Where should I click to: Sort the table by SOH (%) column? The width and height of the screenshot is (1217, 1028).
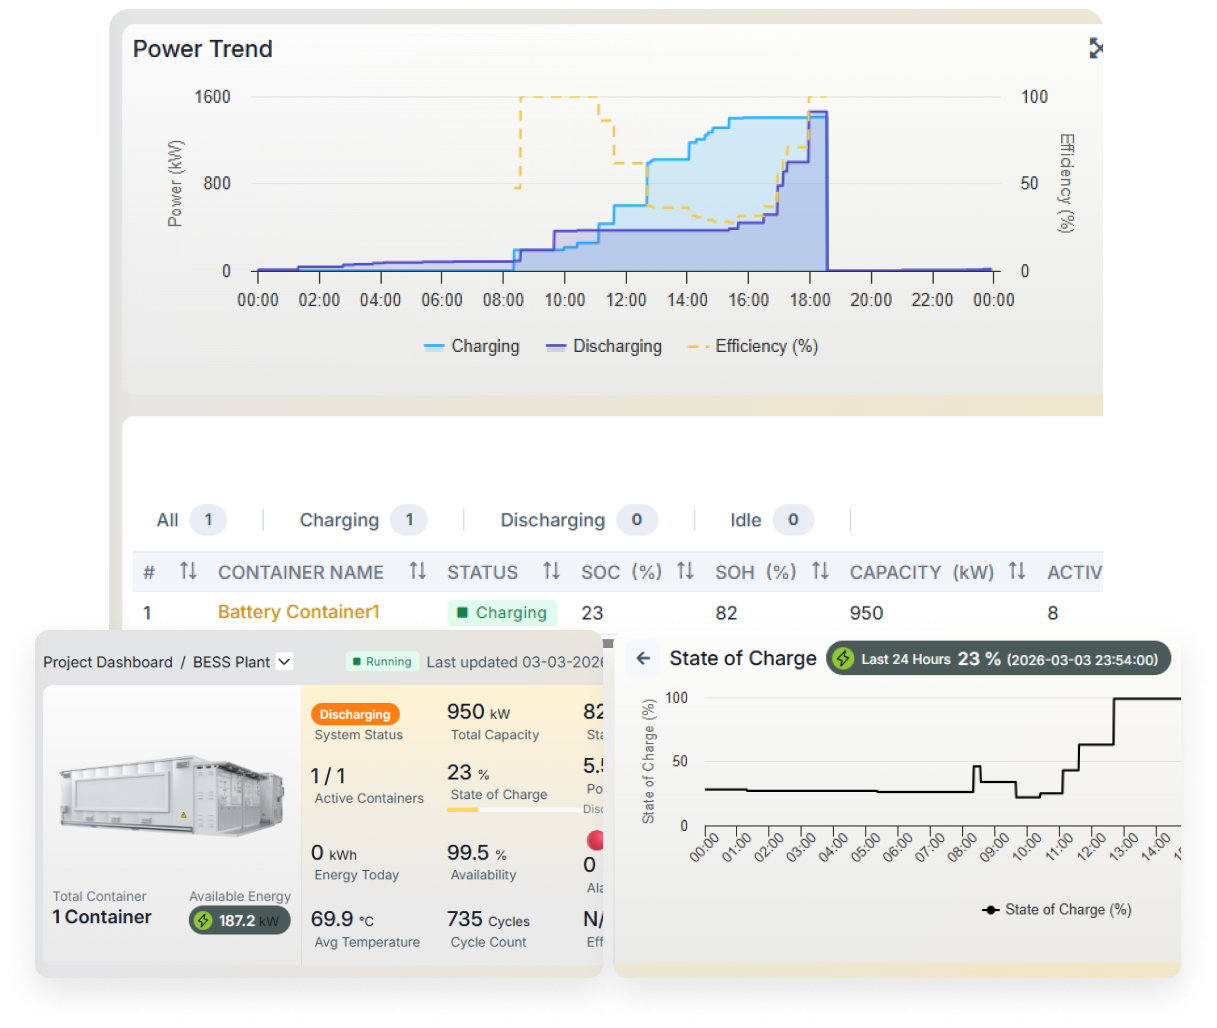tap(820, 571)
